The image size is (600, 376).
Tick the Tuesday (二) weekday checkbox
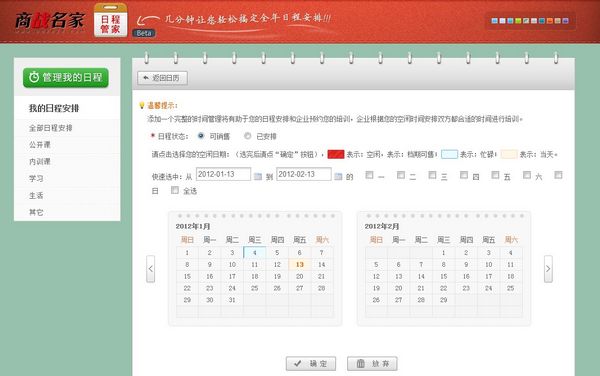401,175
